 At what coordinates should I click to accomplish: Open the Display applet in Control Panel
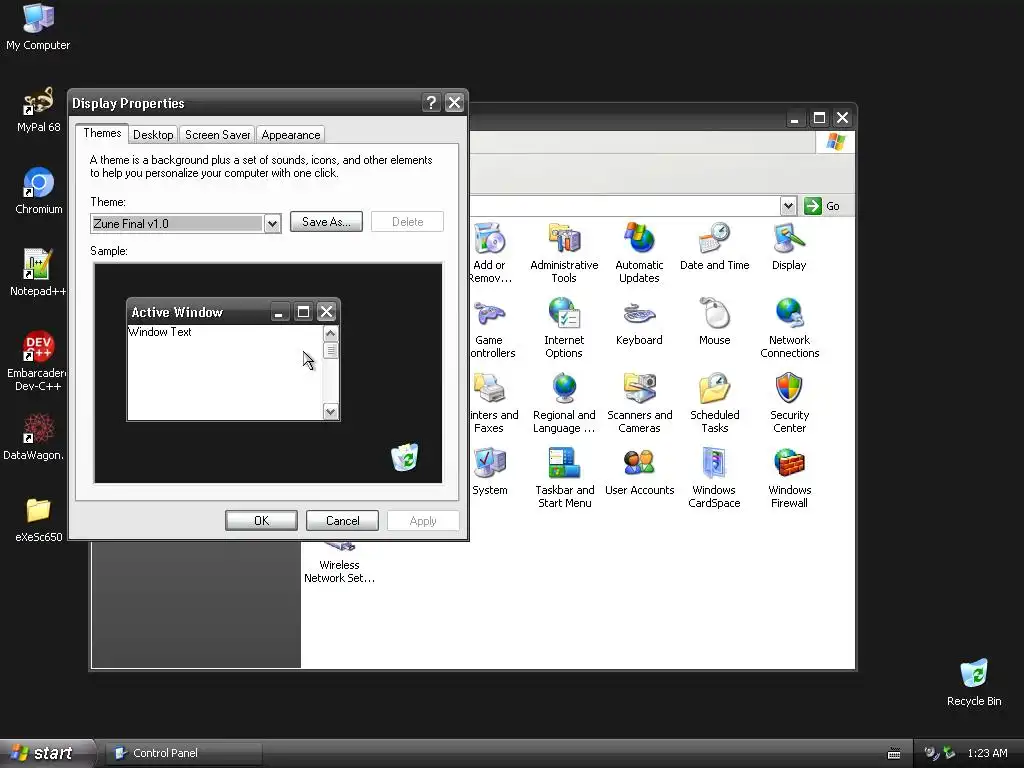coord(789,246)
